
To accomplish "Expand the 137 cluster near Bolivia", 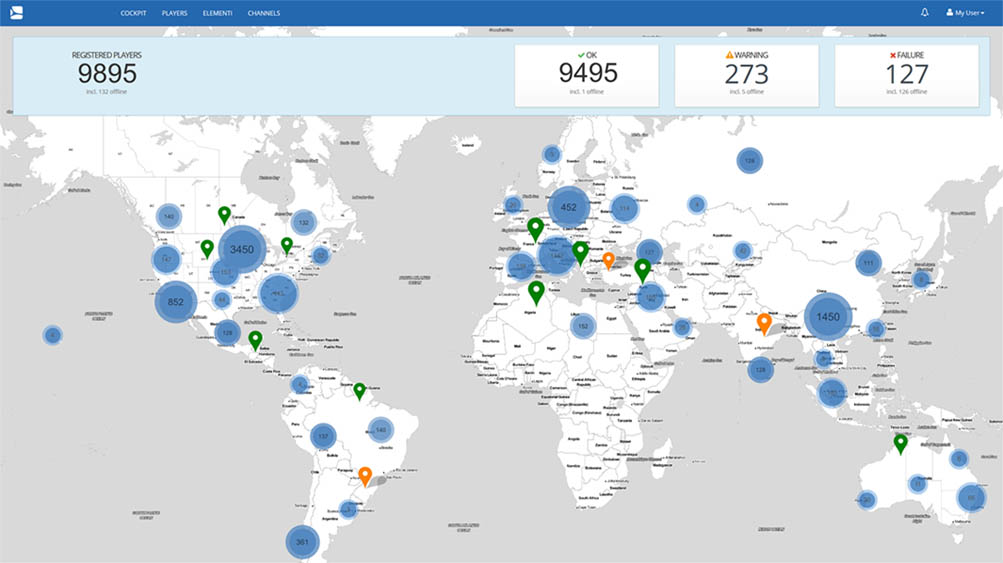I will [323, 436].
